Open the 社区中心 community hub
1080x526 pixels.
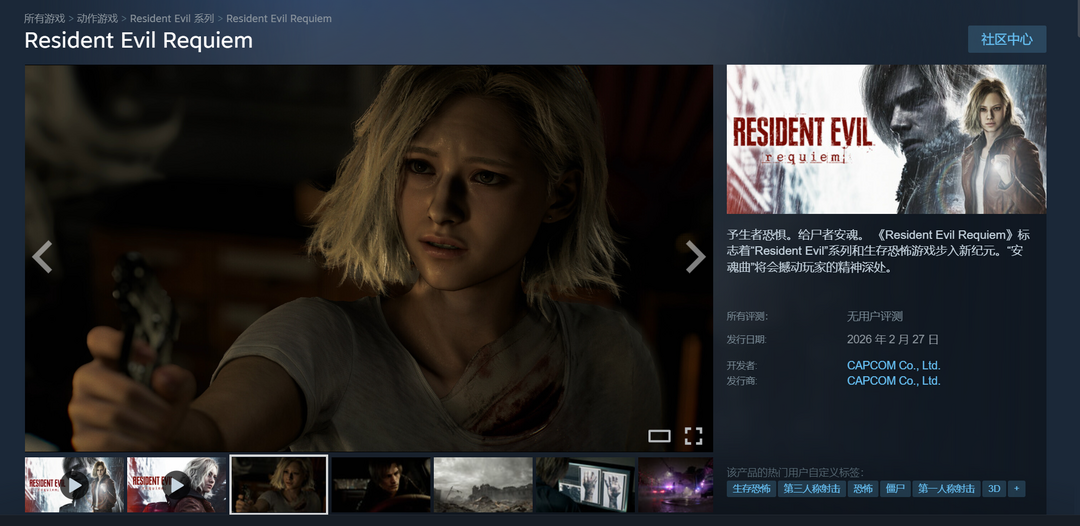[x=1006, y=39]
